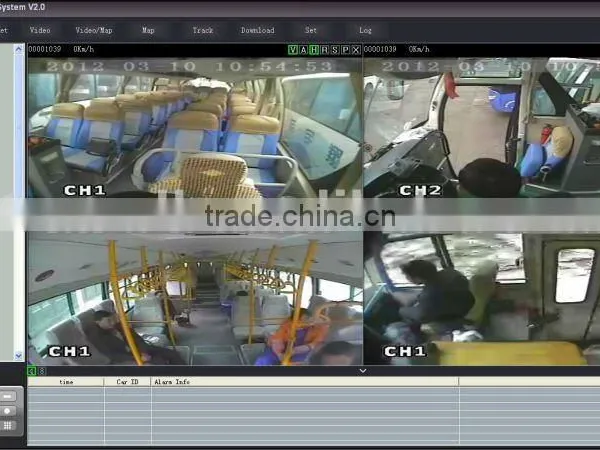Click the Alarm Info column header
600x450 pixels.
[x=172, y=382]
